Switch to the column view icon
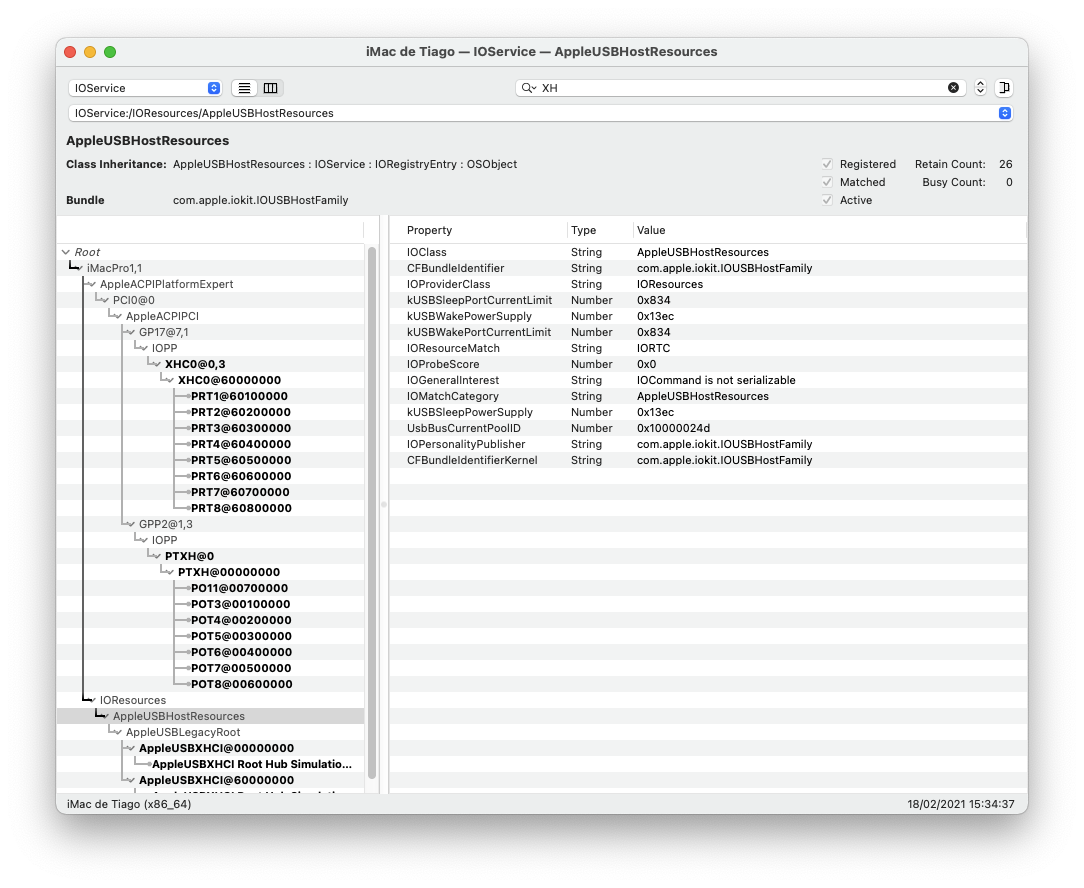The height and width of the screenshot is (888, 1084). (271, 88)
